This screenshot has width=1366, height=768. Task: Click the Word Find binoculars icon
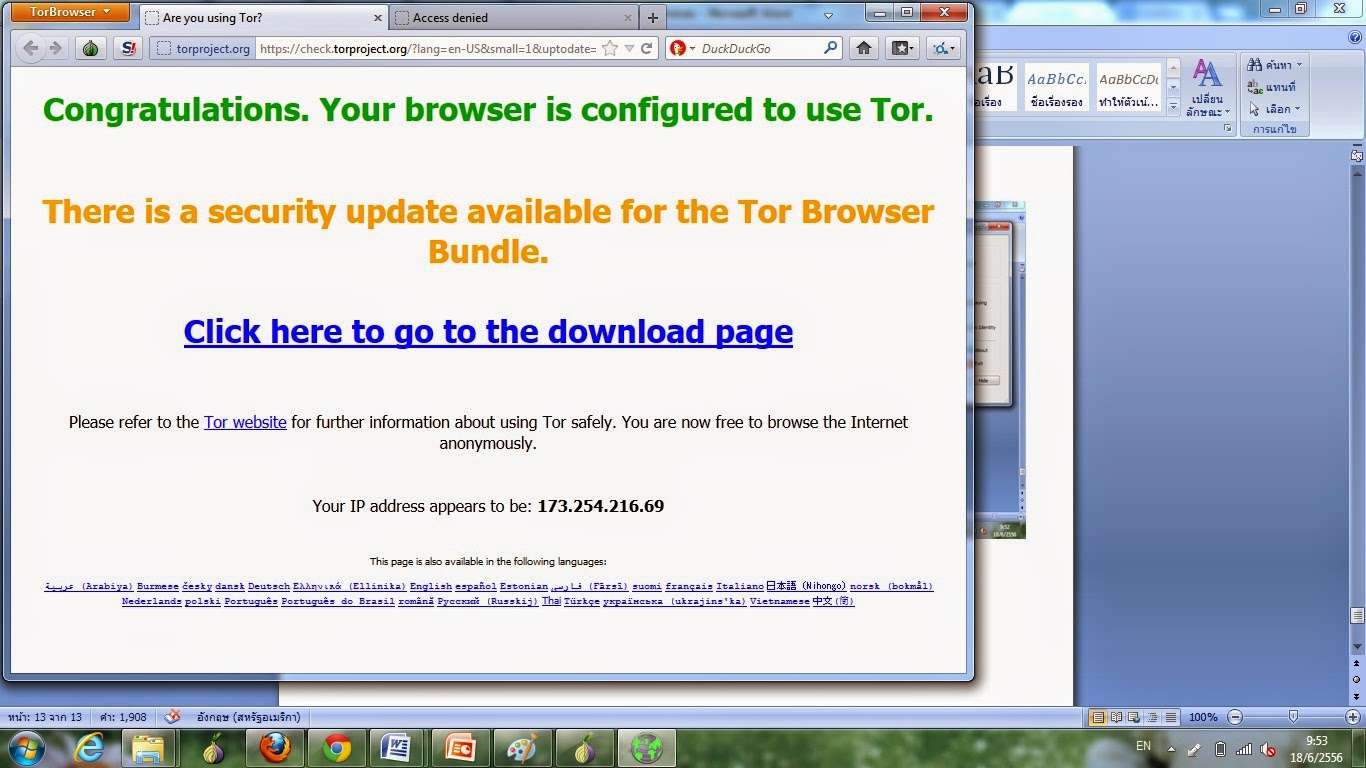[x=1255, y=65]
